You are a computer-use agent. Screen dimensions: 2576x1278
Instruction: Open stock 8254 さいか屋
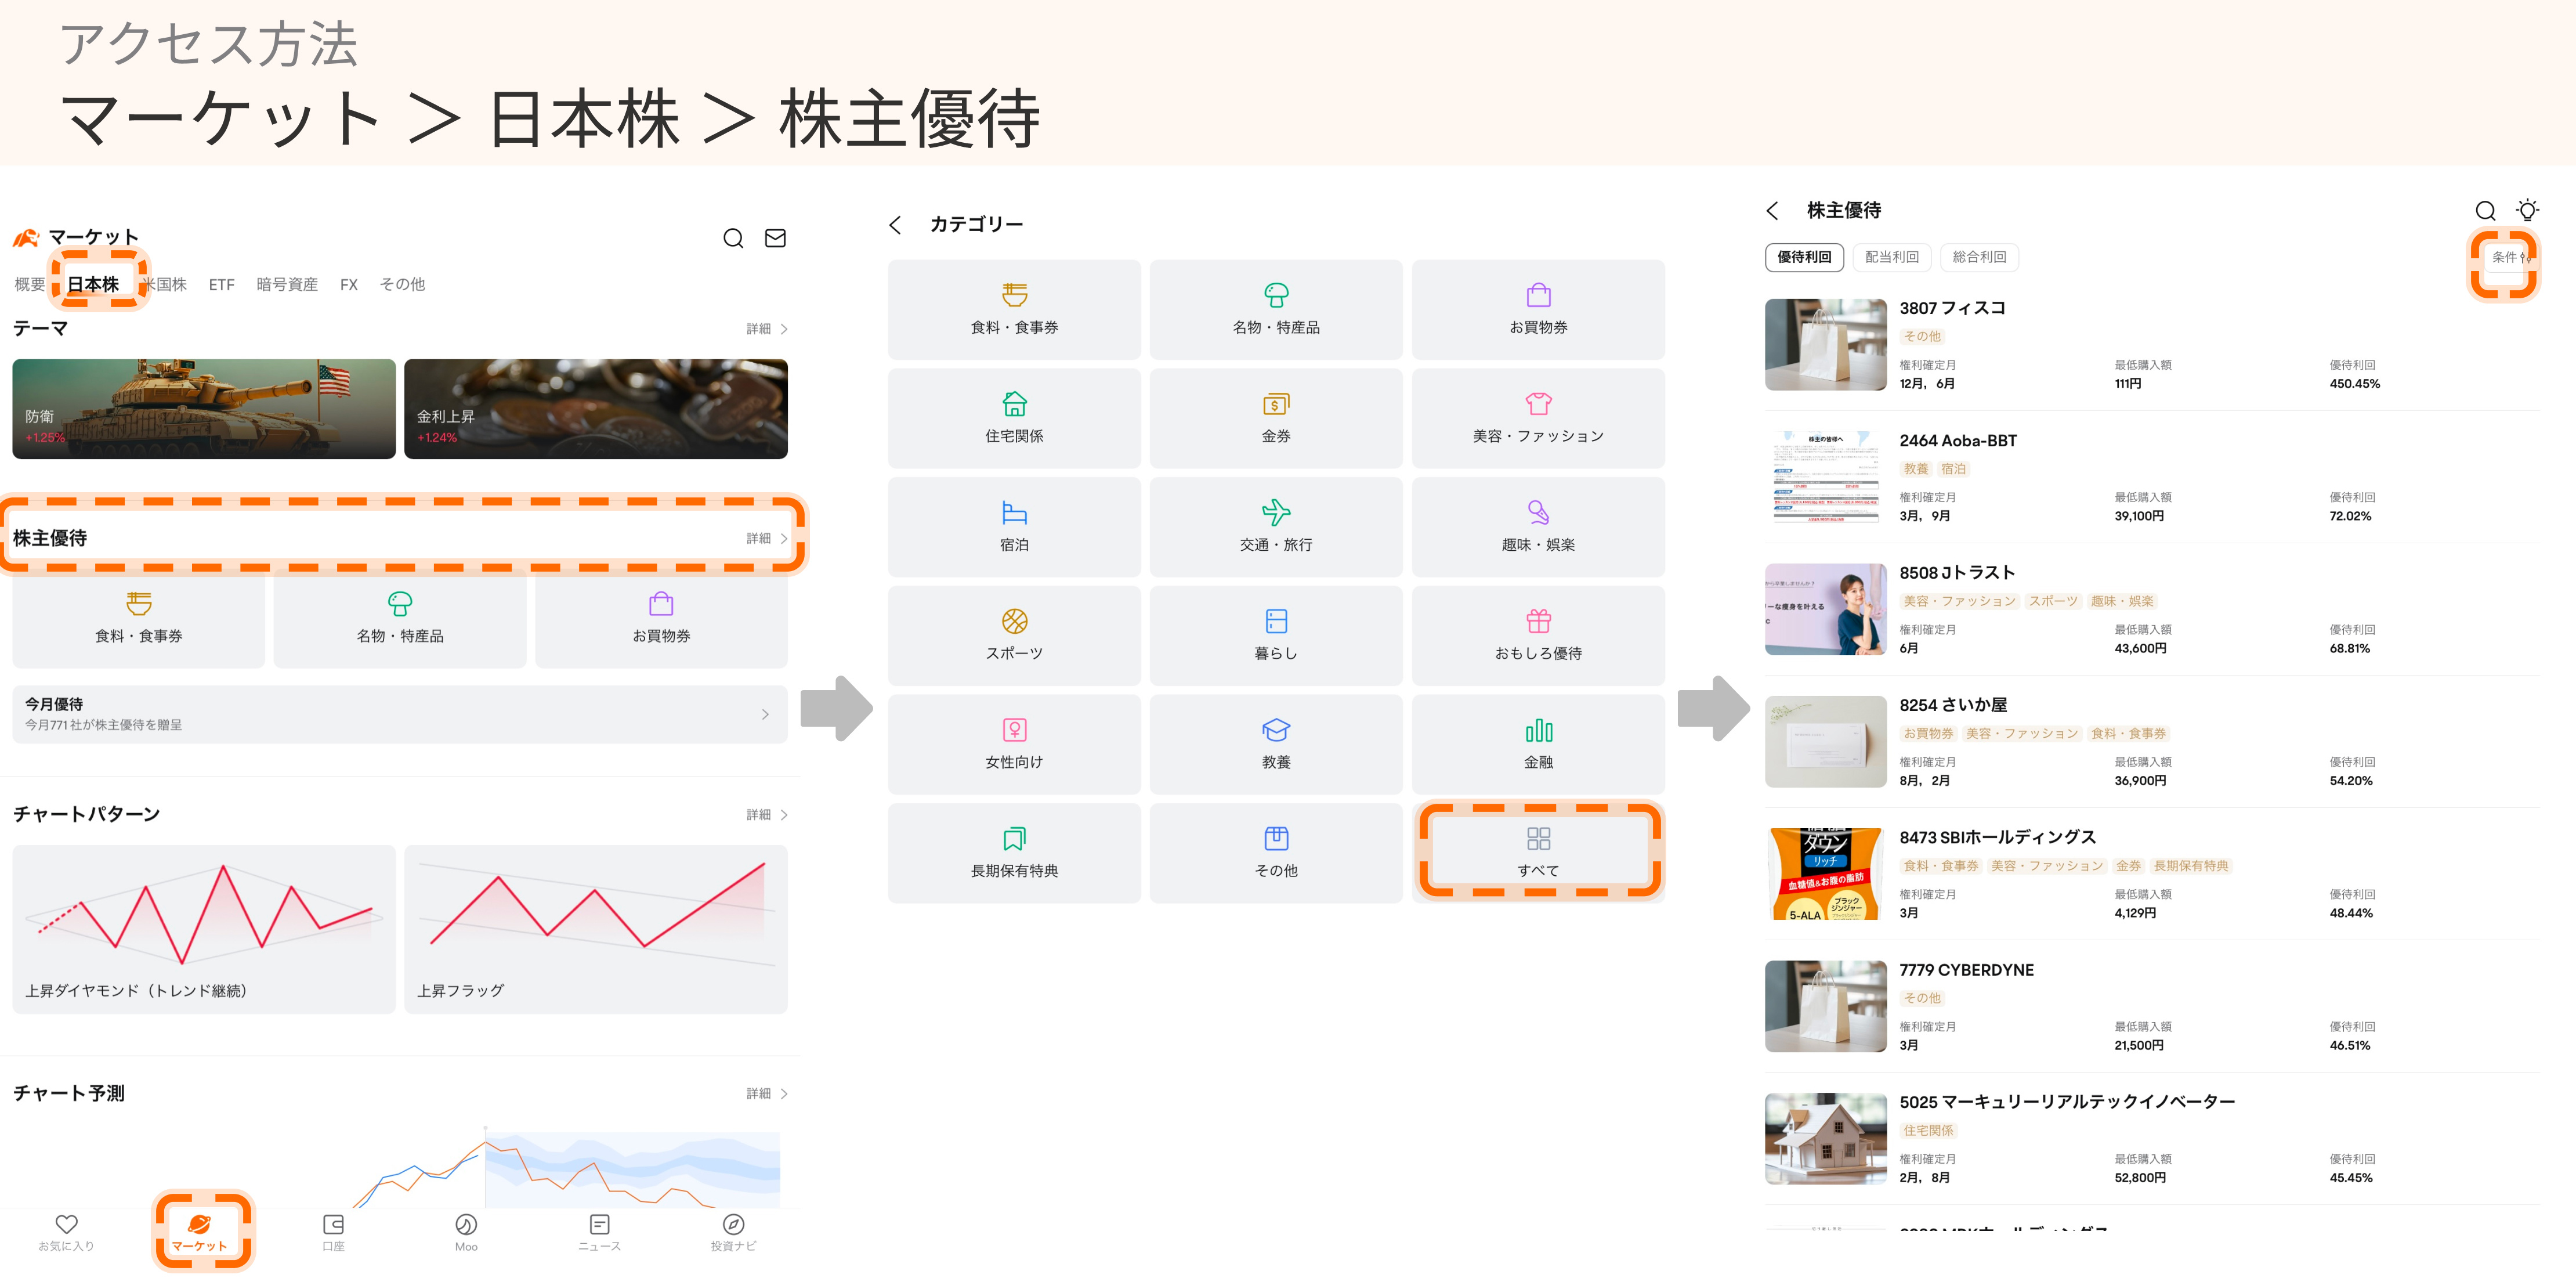(2152, 742)
